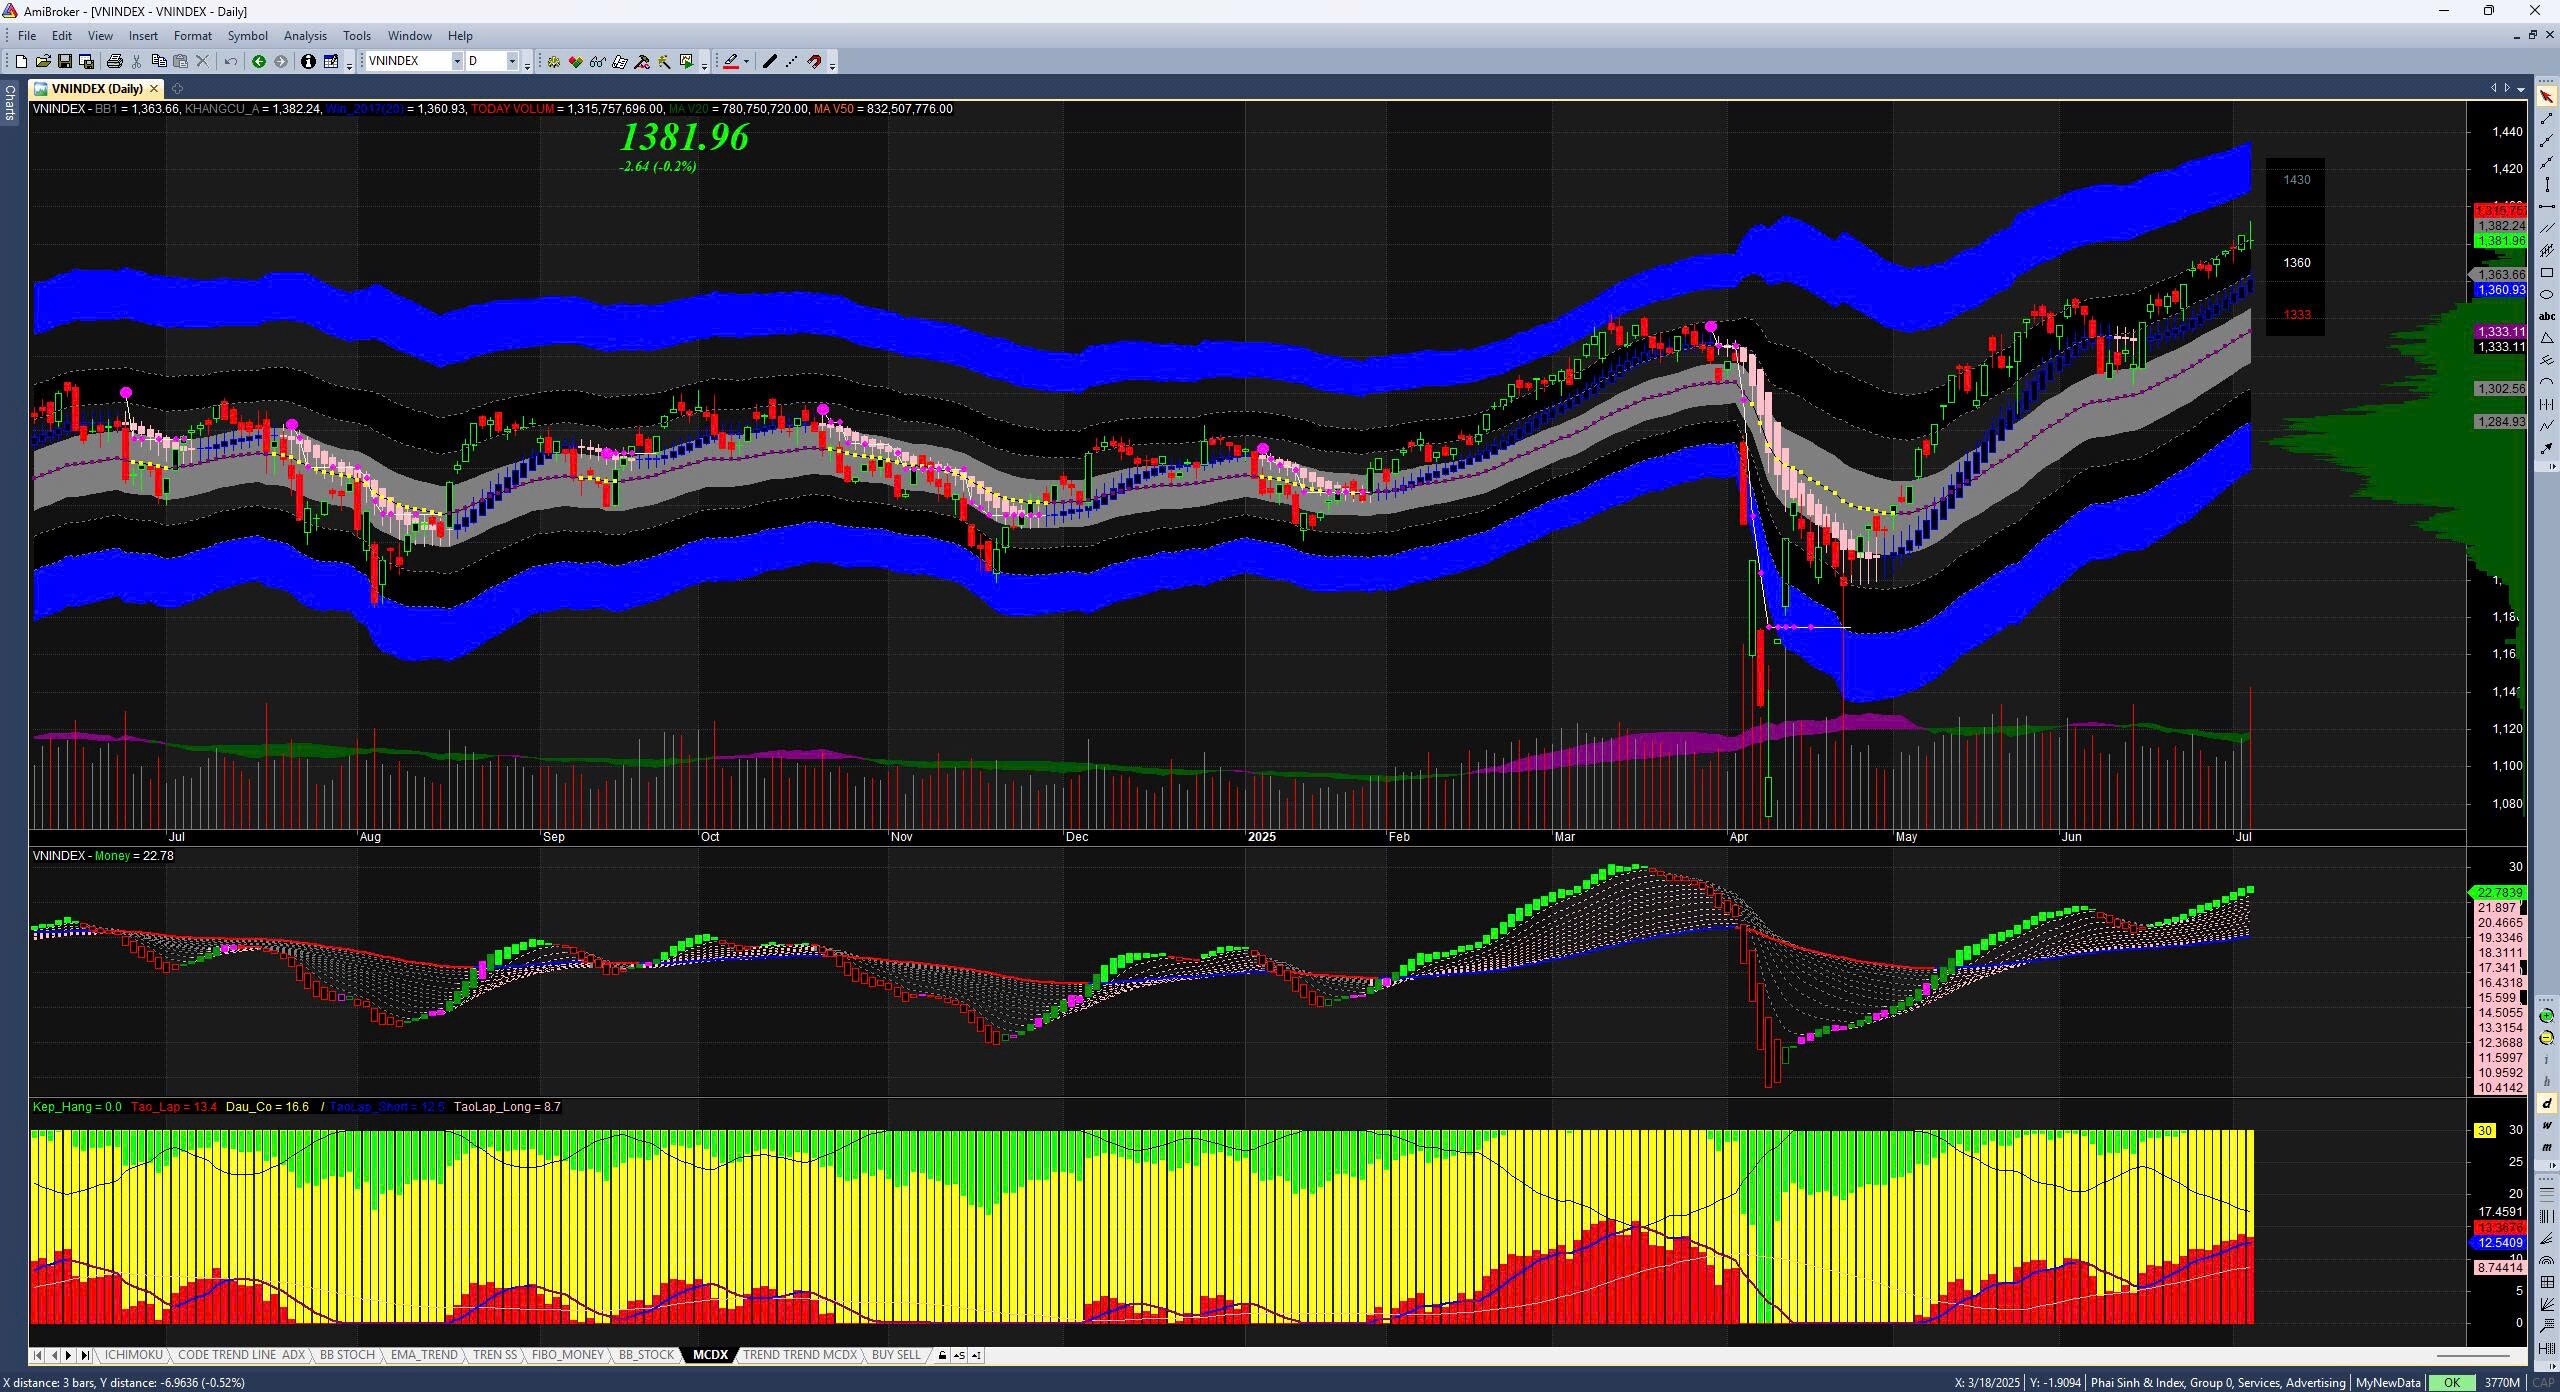Open the Analysis menu
This screenshot has width=2560, height=1392.
pyautogui.click(x=305, y=36)
